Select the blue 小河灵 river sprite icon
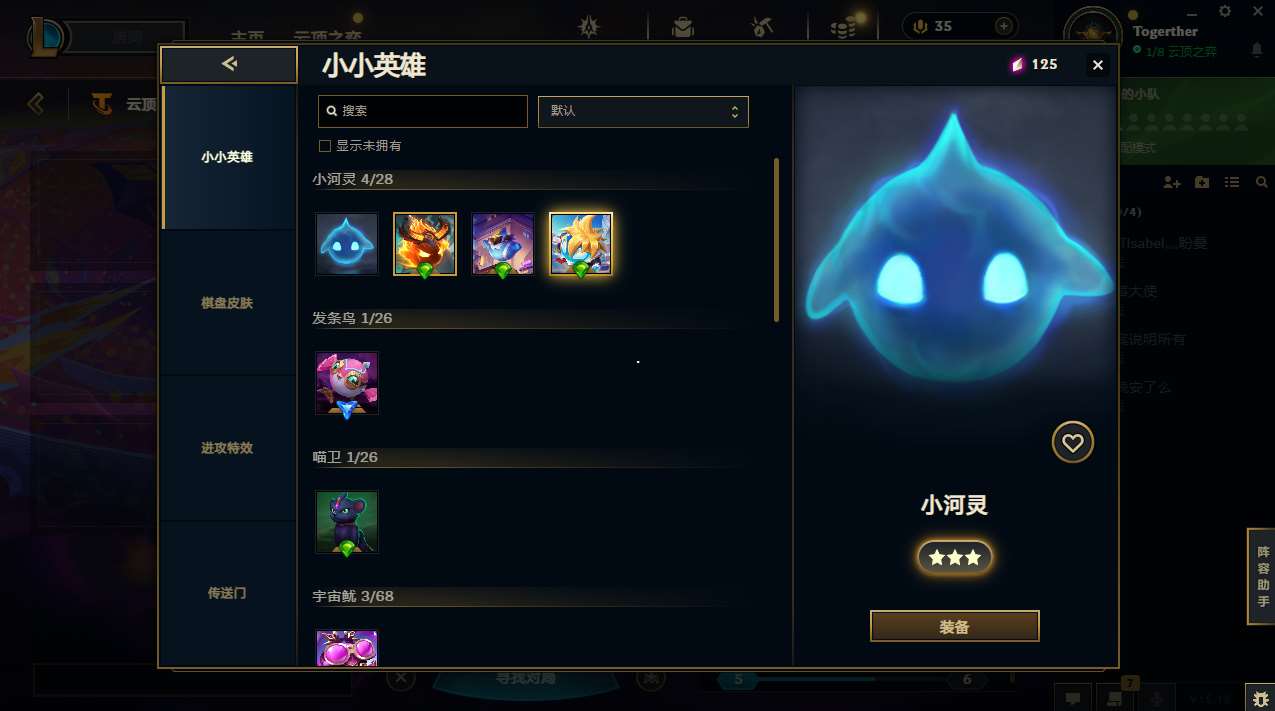Viewport: 1275px width, 711px height. pyautogui.click(x=347, y=244)
